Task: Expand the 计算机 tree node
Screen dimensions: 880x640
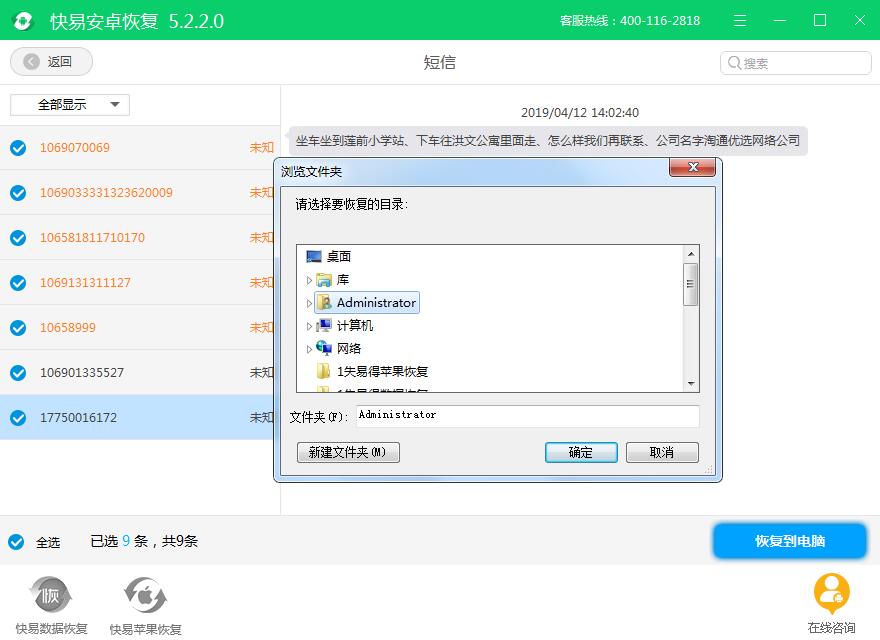Action: pyautogui.click(x=309, y=326)
